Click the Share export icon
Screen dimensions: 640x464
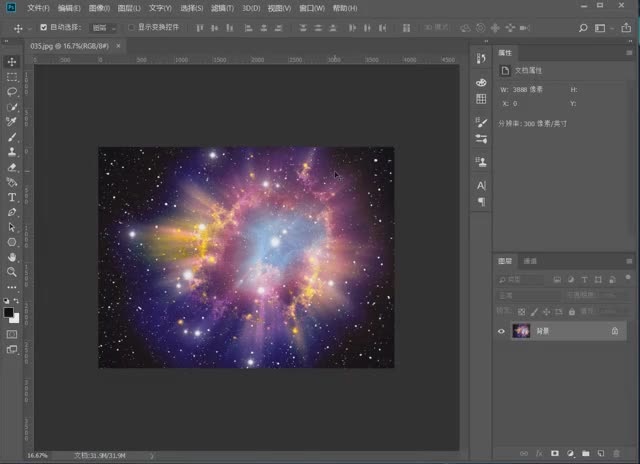(626, 28)
